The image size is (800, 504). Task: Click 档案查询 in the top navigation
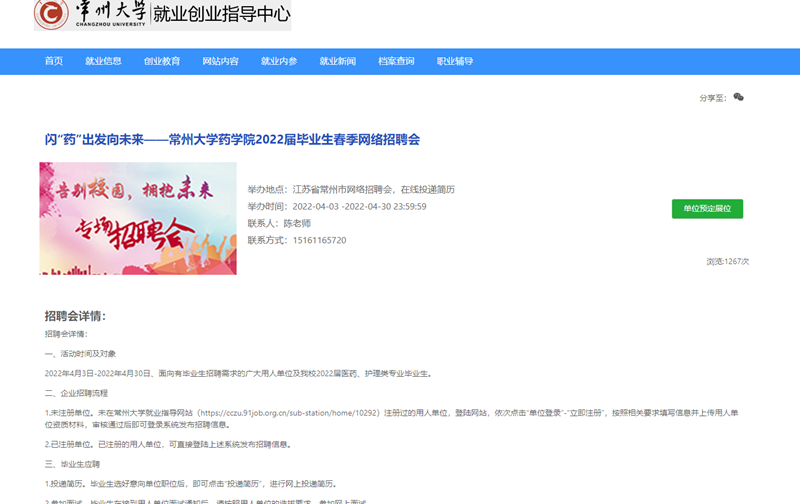pos(396,61)
